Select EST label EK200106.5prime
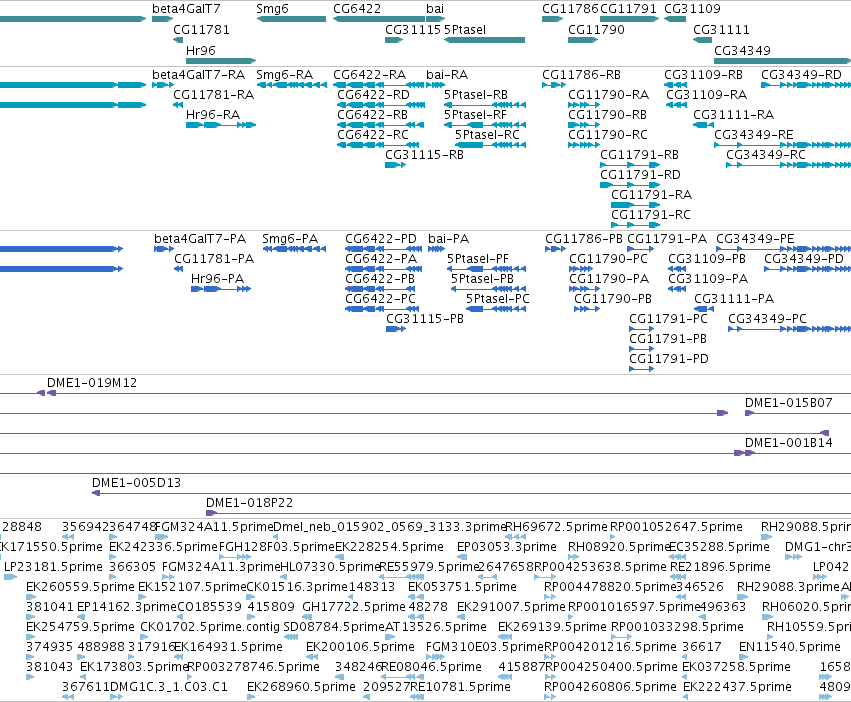The height and width of the screenshot is (702, 851). tap(360, 647)
